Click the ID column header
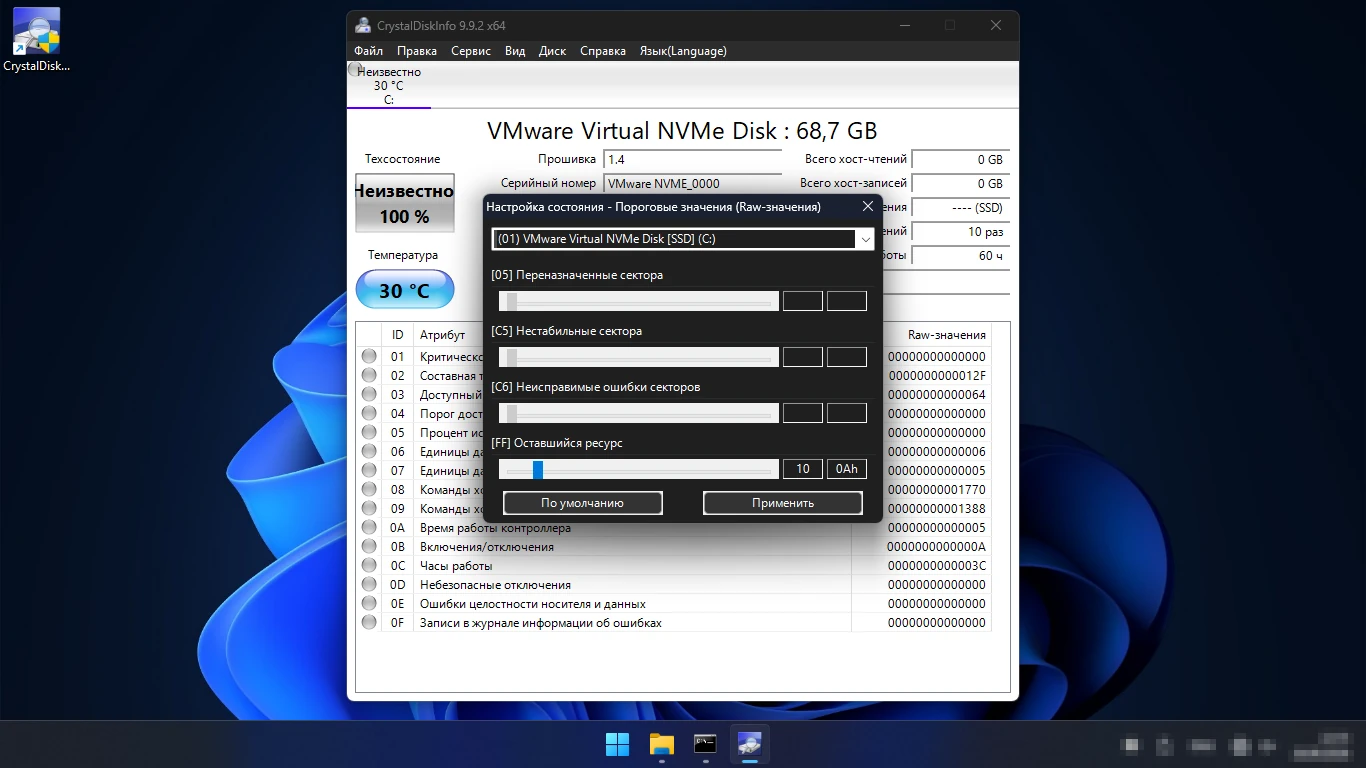1366x768 pixels. coord(398,335)
